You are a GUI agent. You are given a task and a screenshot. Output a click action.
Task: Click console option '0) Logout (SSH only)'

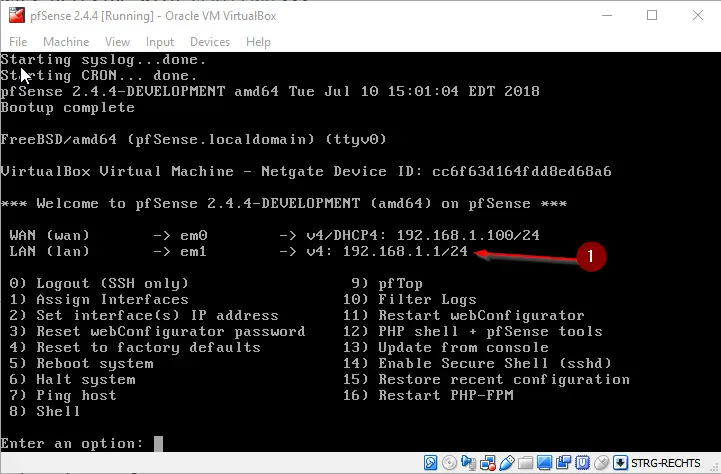point(99,283)
